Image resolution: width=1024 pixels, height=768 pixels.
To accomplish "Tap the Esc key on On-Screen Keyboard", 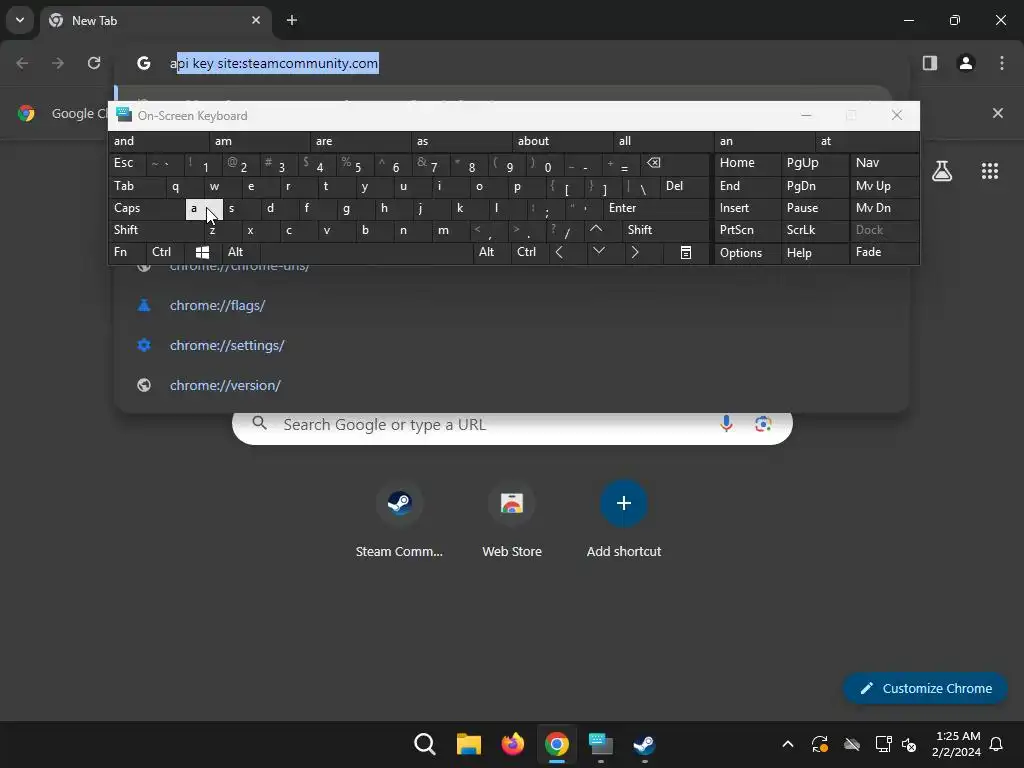I will point(127,163).
